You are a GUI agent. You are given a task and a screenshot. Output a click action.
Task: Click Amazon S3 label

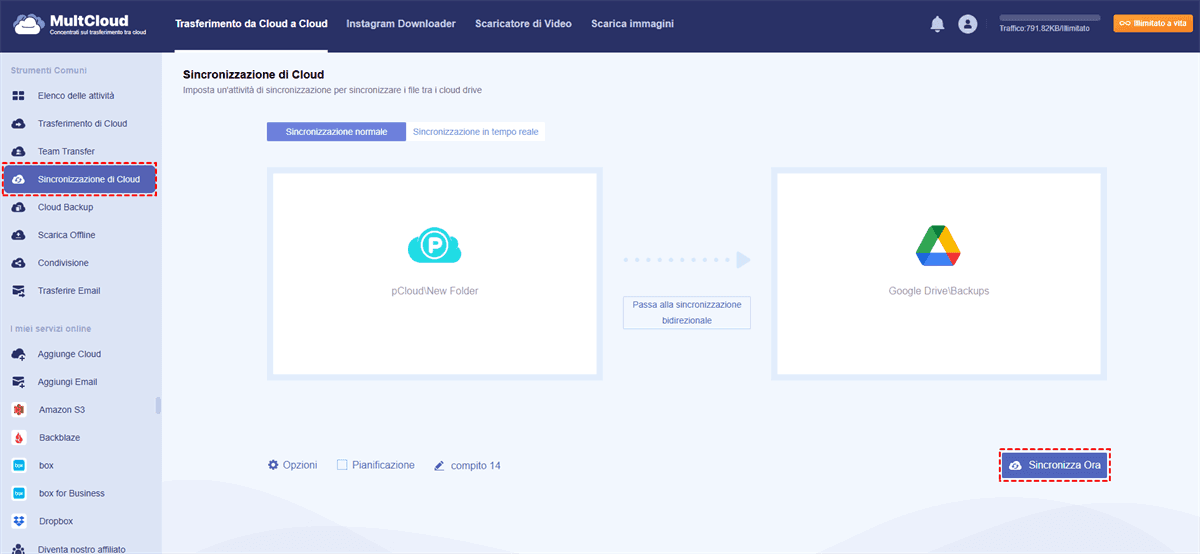(62, 410)
